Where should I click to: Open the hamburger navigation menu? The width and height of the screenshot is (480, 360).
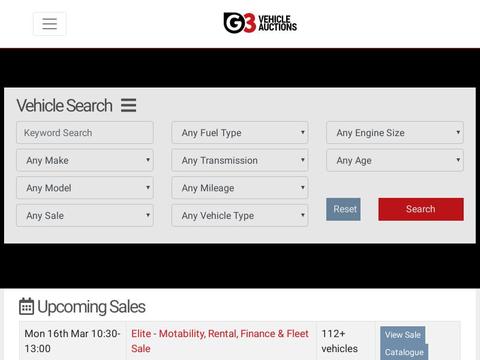(49, 24)
